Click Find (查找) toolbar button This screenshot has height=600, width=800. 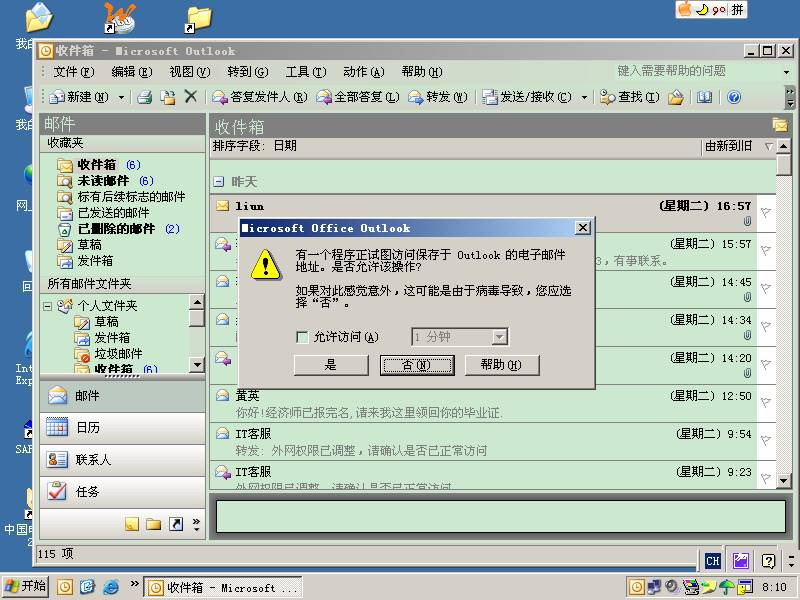coord(630,97)
